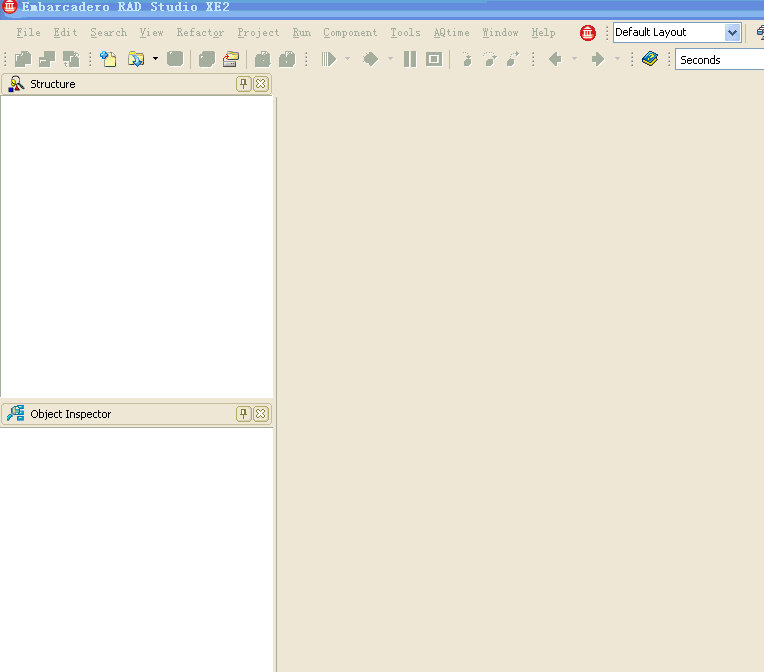Open the File menu

pos(29,33)
